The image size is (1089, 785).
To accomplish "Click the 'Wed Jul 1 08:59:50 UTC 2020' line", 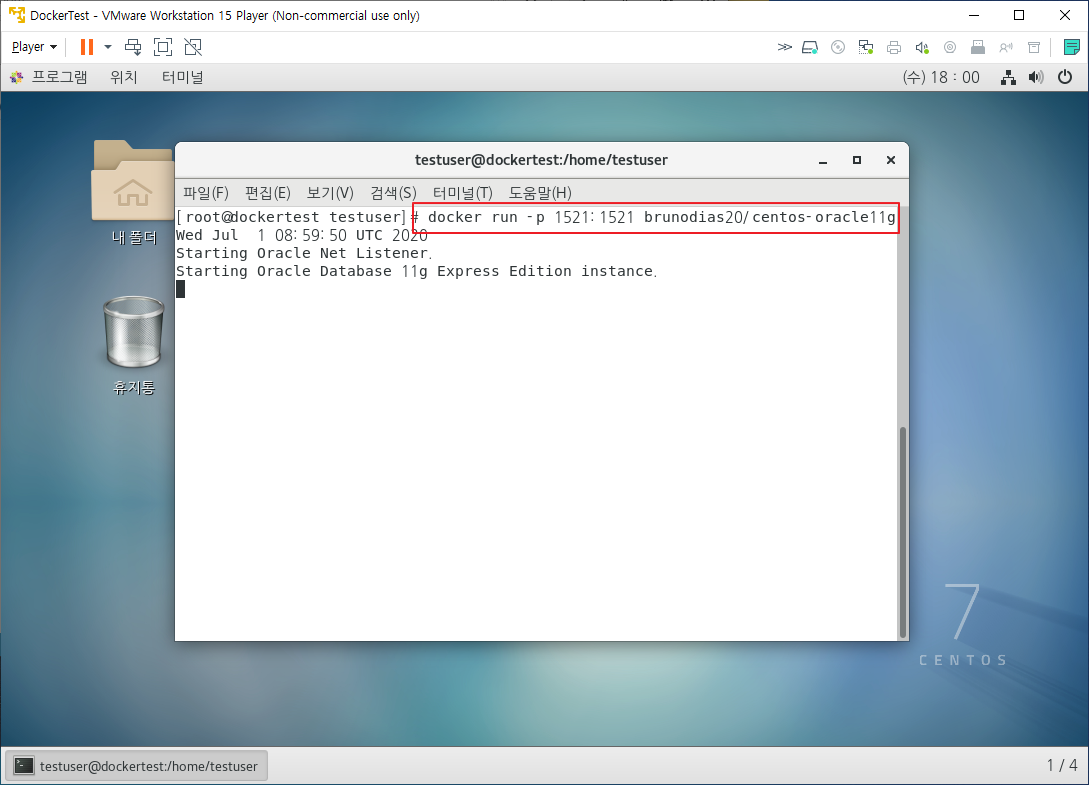I will click(301, 235).
